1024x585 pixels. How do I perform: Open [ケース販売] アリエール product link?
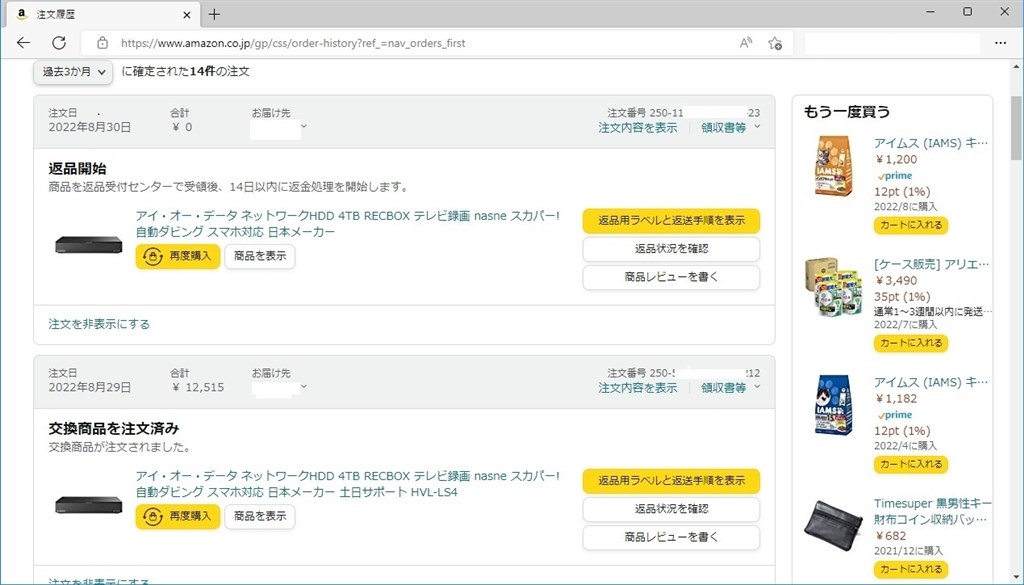[x=931, y=264]
